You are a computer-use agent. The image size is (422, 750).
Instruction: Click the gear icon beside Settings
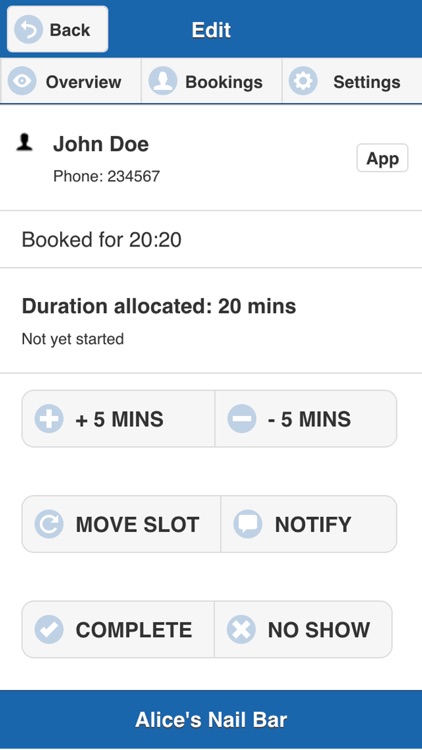(303, 81)
